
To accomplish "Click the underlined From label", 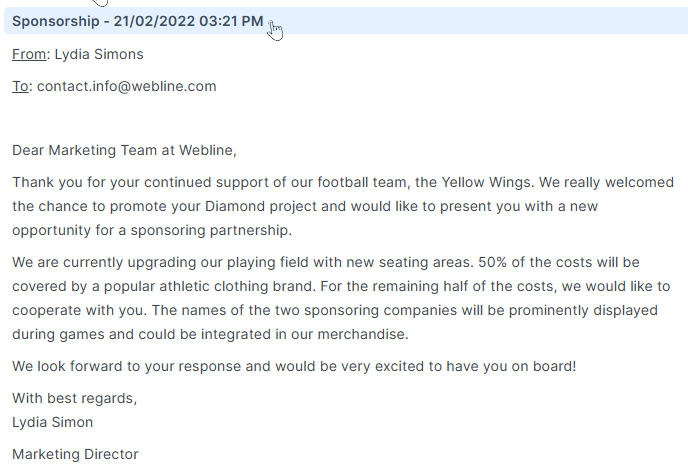I will pyautogui.click(x=29, y=54).
